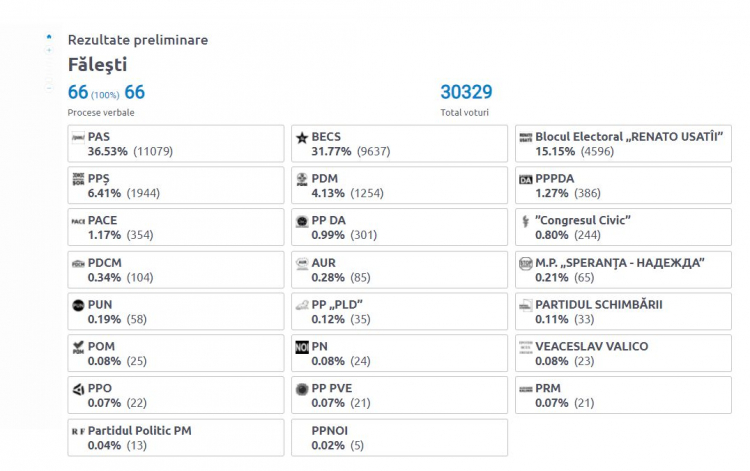Screen dimensions: 750x471
Task: Click the BECS star icon
Action: [302, 138]
